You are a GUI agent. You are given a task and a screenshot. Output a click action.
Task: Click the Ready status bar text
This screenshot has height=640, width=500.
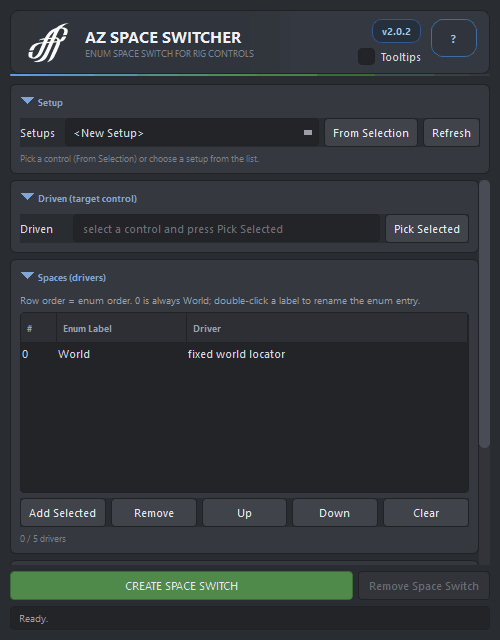click(33, 618)
